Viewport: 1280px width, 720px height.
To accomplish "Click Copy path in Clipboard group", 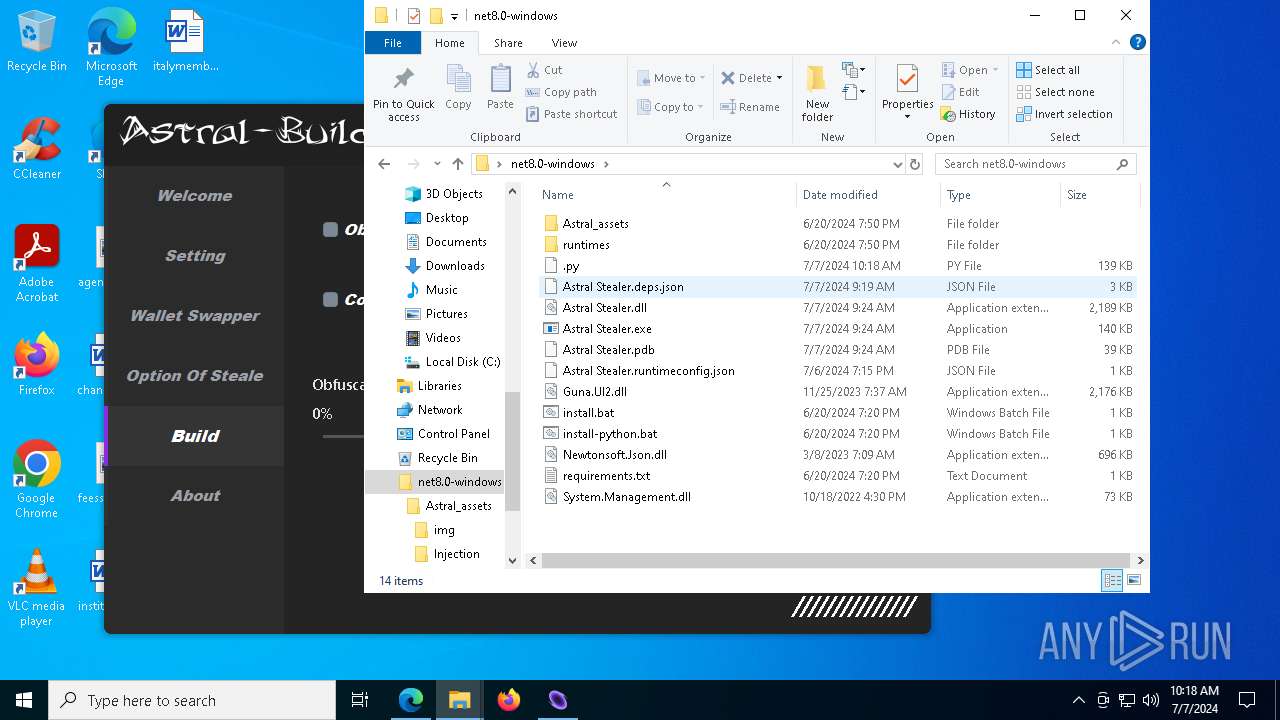I will click(x=561, y=92).
